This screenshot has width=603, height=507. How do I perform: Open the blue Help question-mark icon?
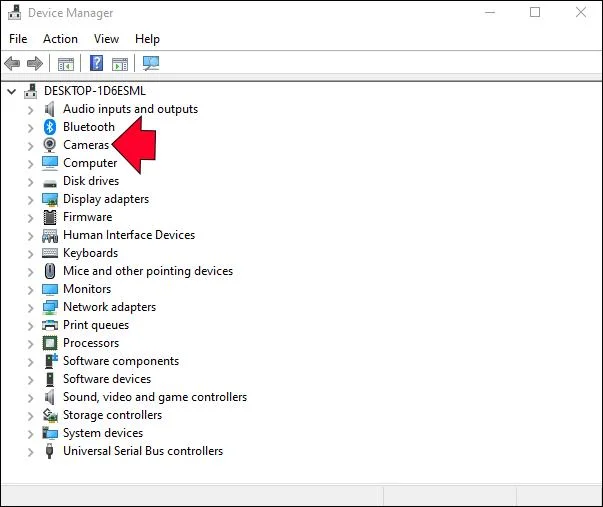click(96, 63)
